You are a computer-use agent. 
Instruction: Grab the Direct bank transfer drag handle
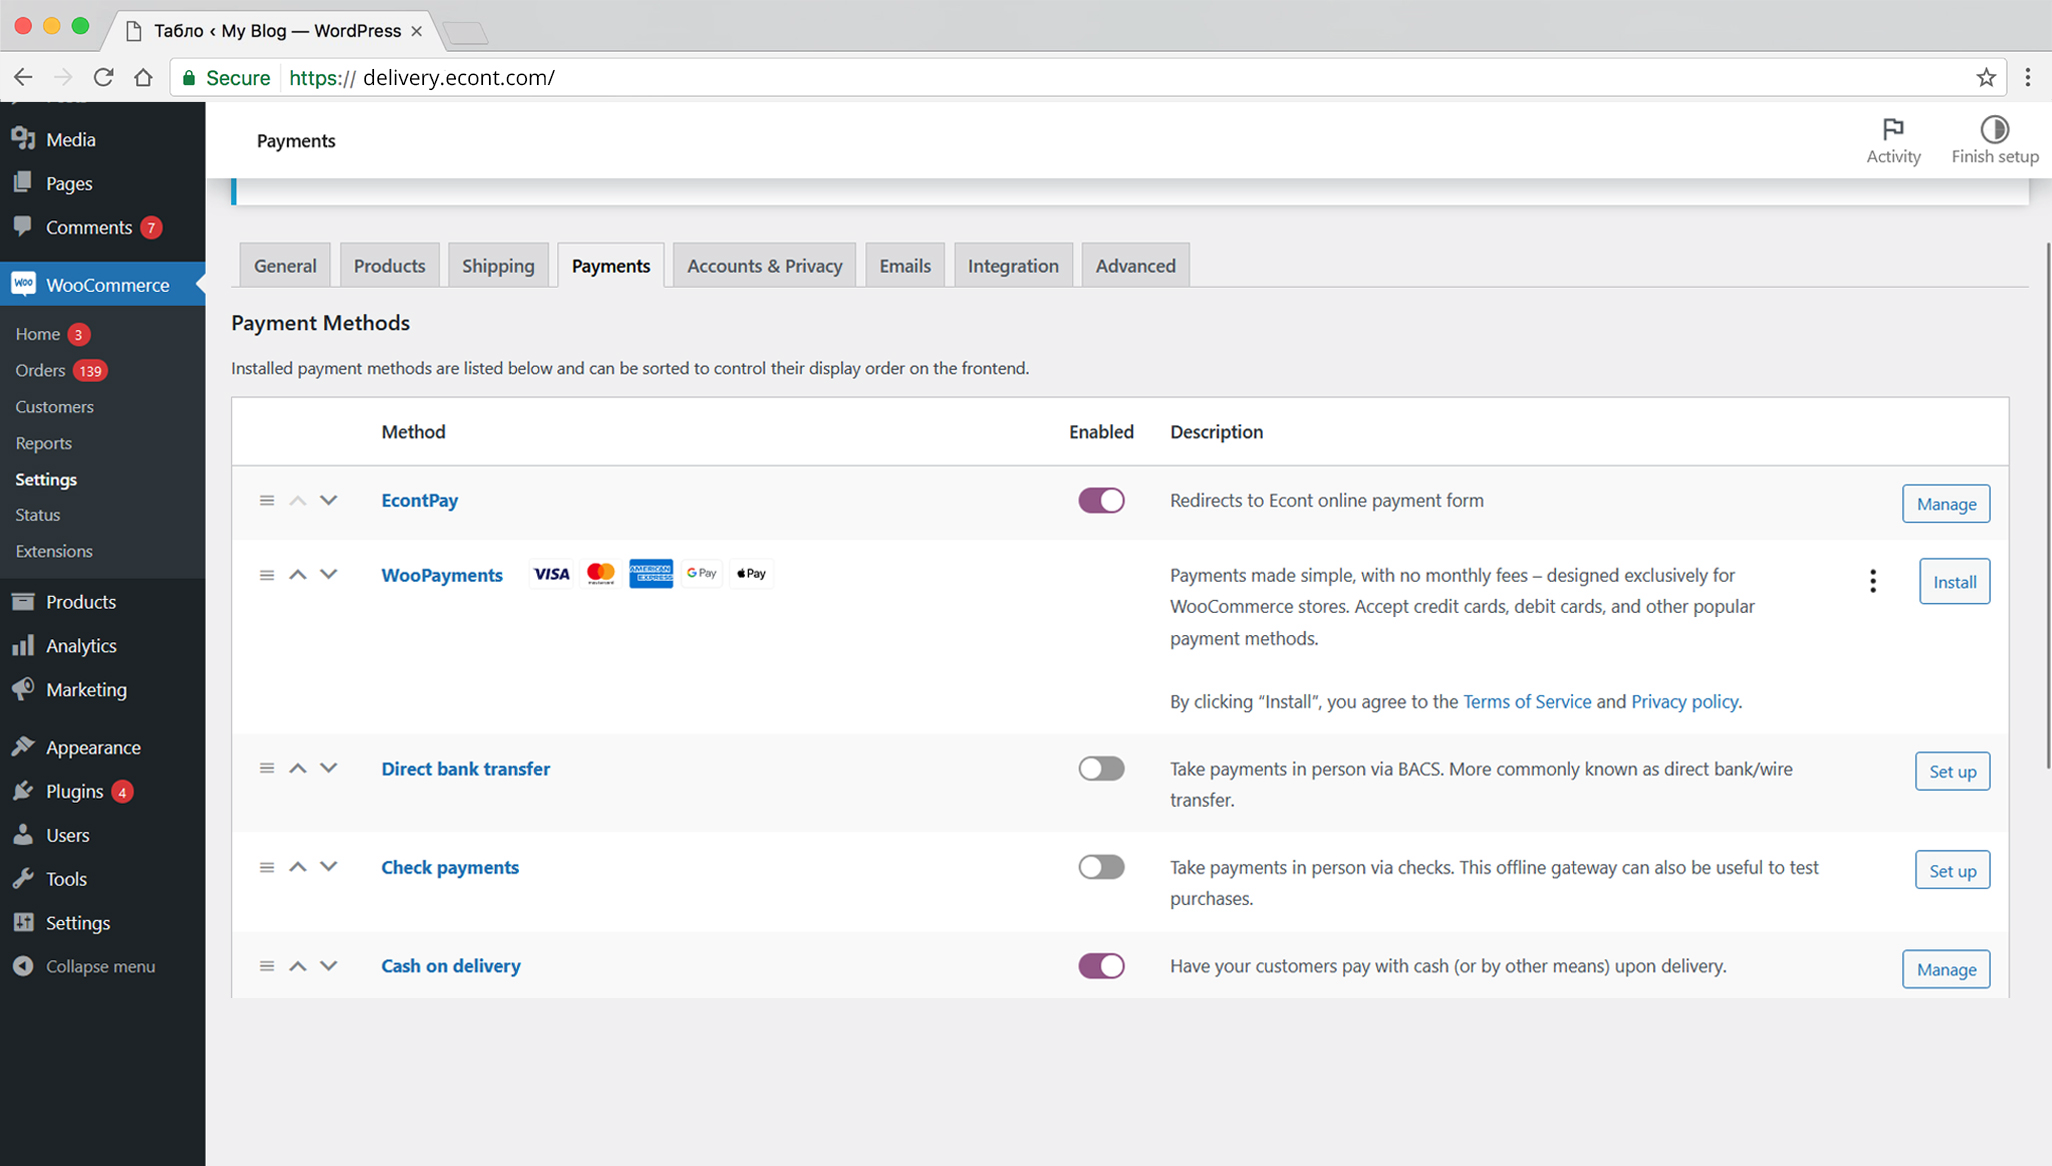[267, 768]
